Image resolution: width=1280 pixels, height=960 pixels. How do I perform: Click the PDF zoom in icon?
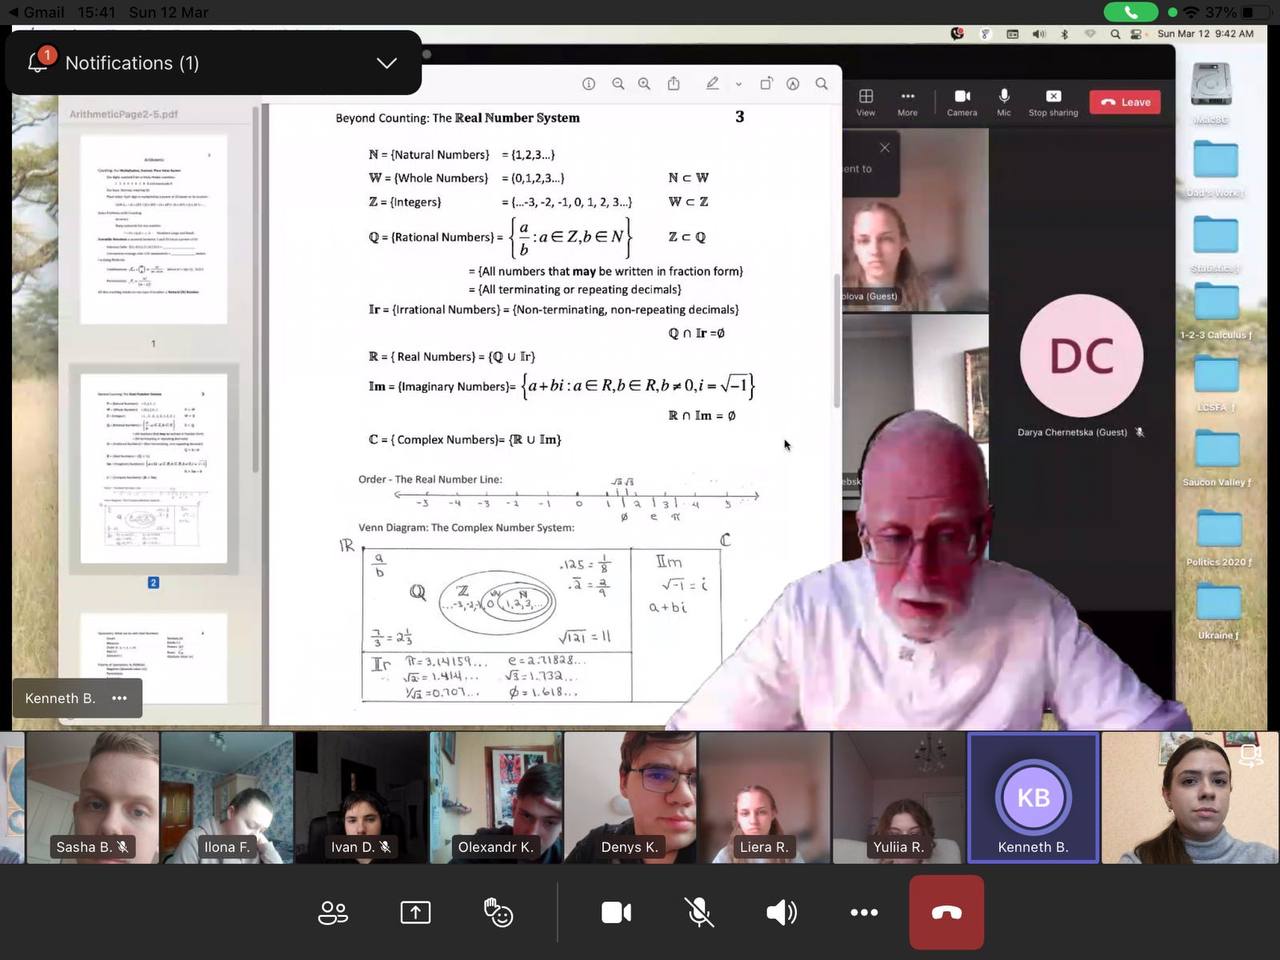[x=644, y=84]
